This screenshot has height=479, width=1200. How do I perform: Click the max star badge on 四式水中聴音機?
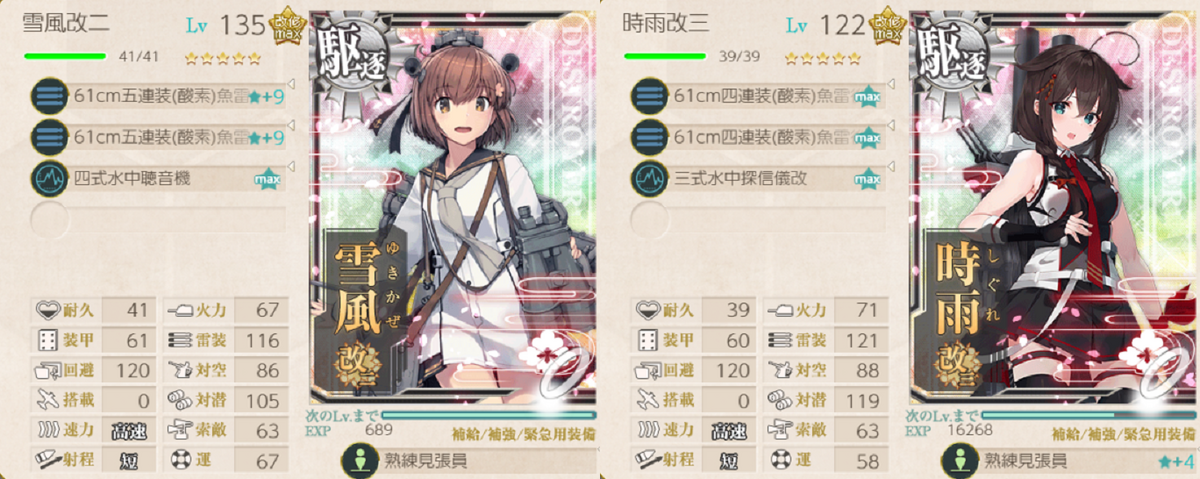(267, 179)
